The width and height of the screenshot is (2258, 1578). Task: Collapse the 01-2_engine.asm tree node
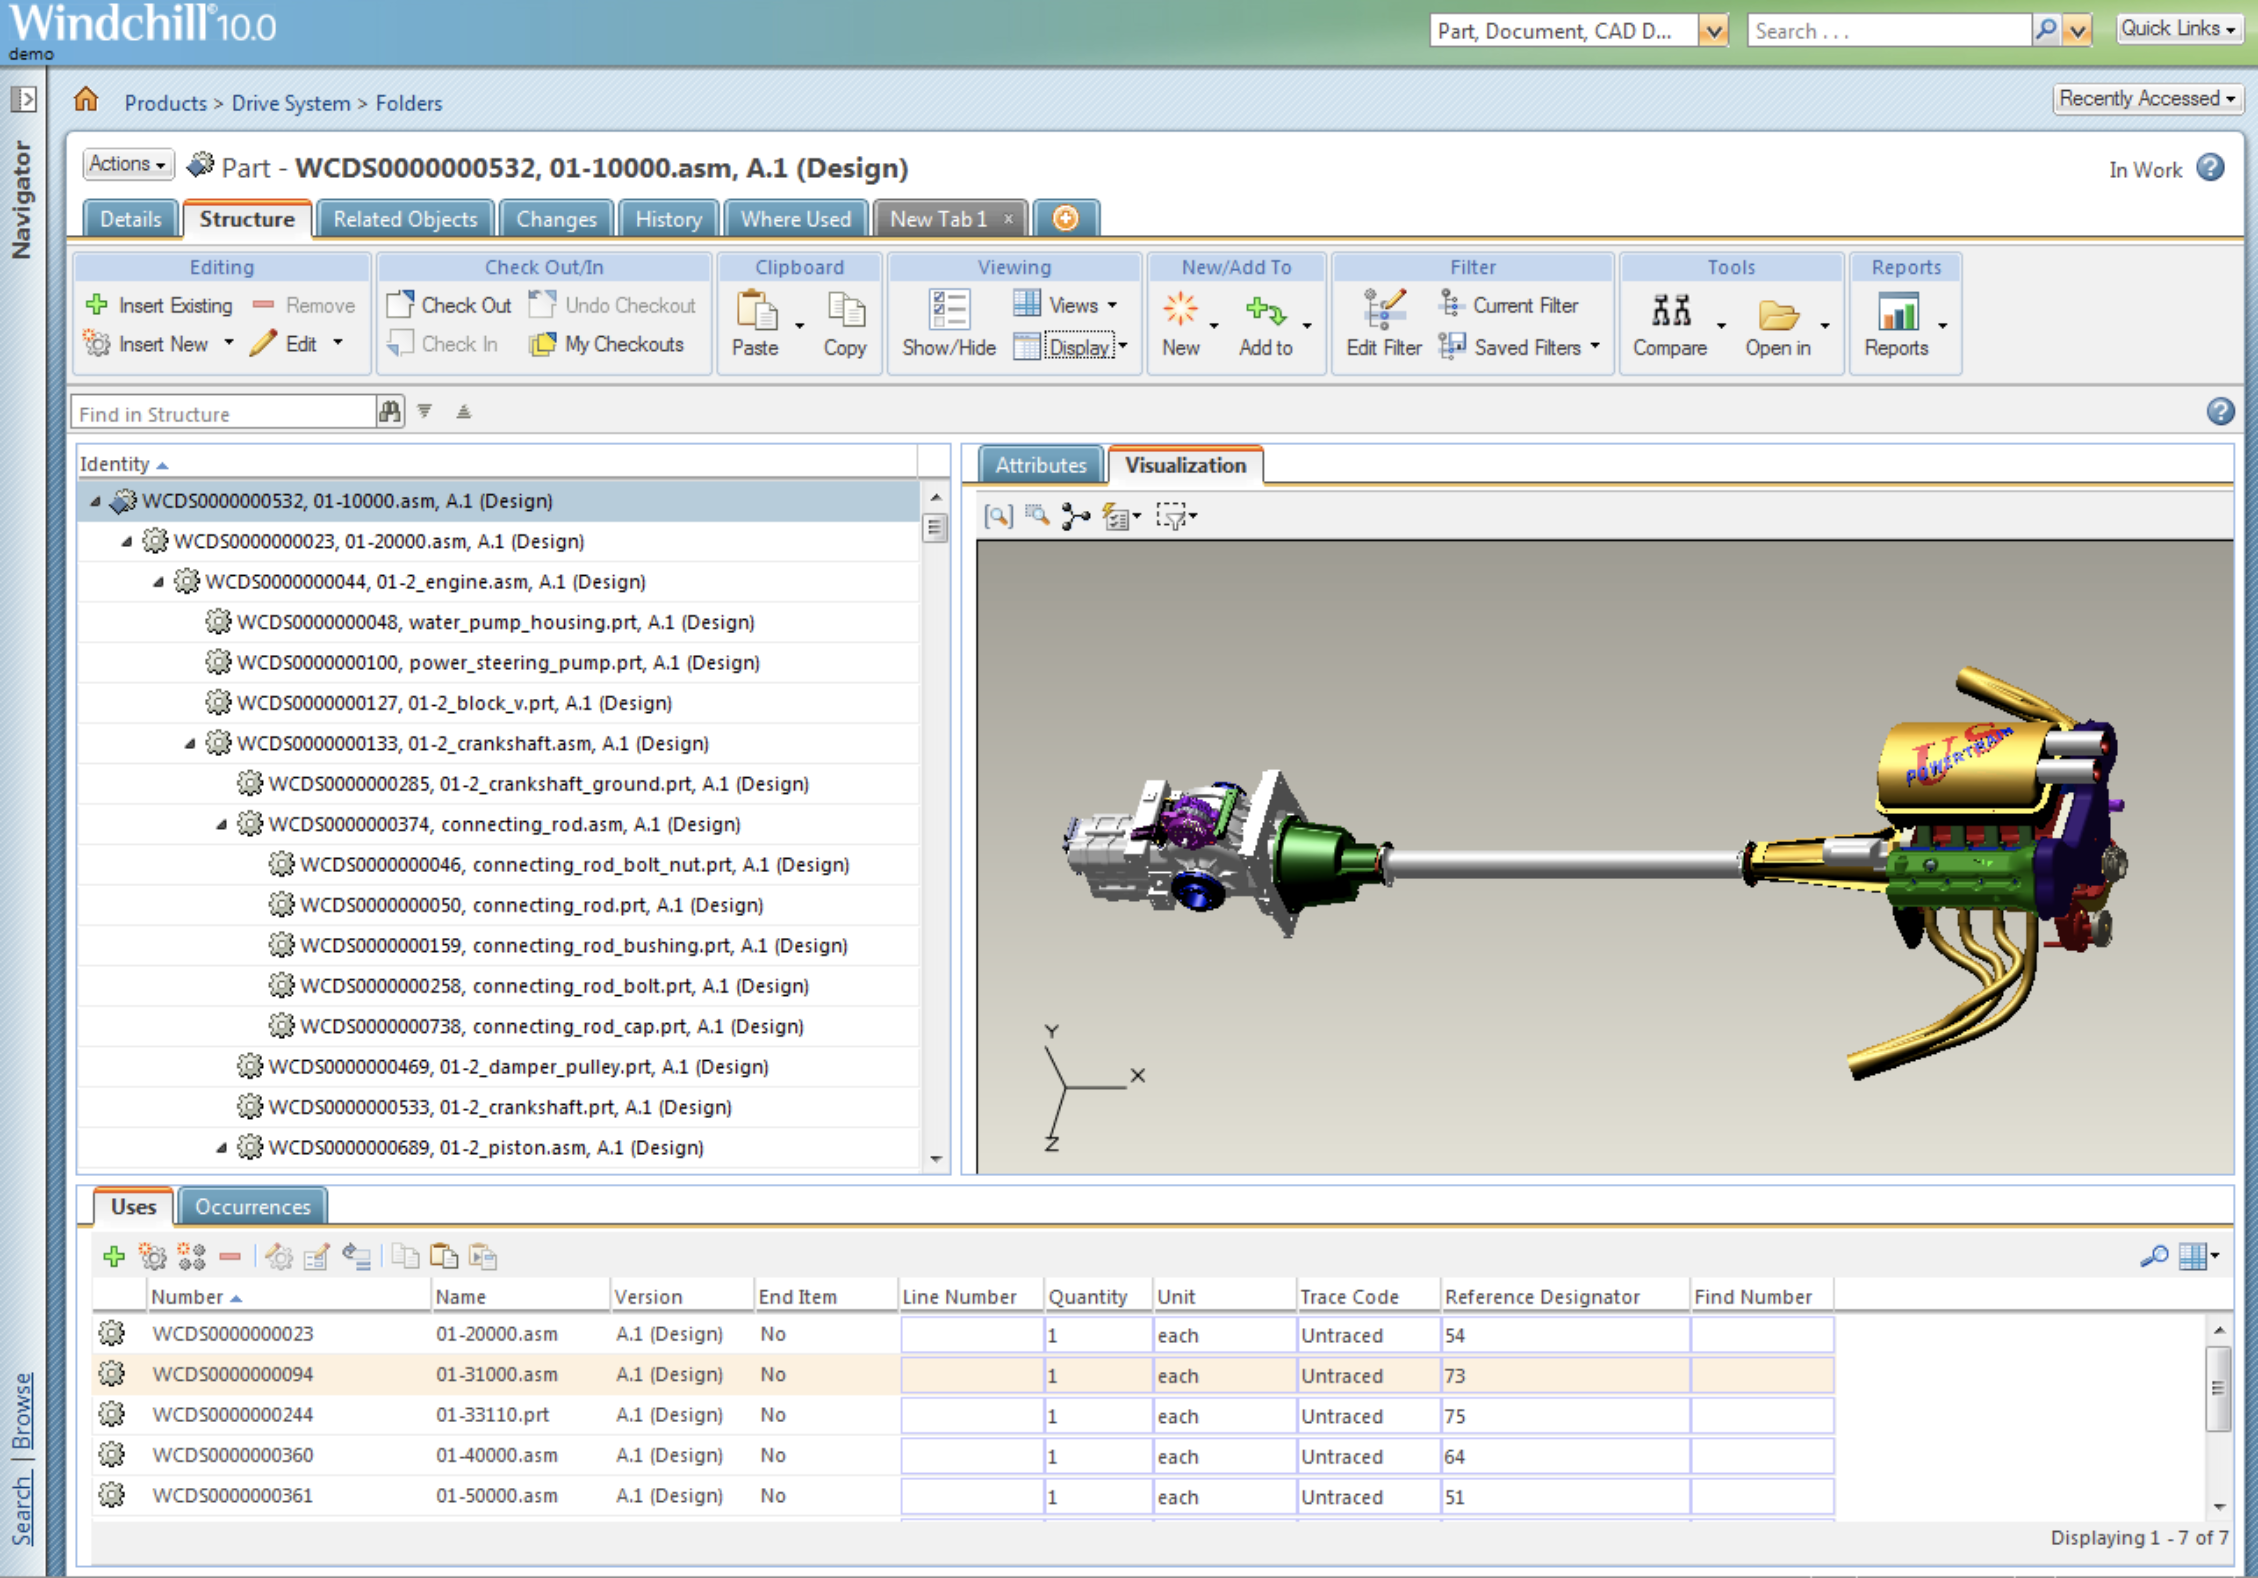click(x=159, y=582)
